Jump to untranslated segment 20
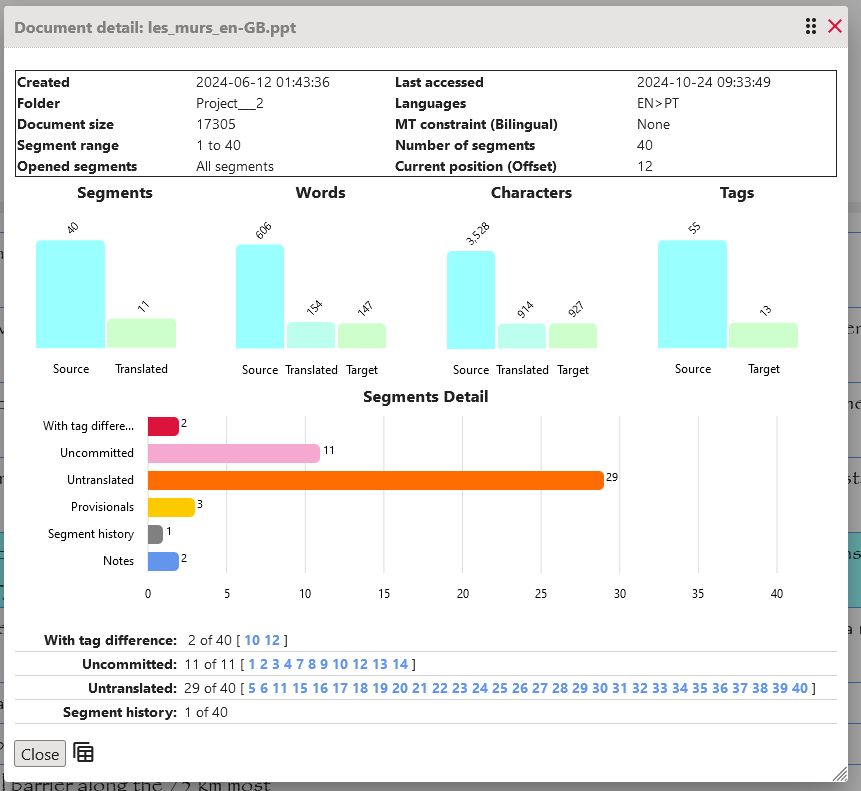Image resolution: width=861 pixels, height=791 pixels. pos(400,688)
